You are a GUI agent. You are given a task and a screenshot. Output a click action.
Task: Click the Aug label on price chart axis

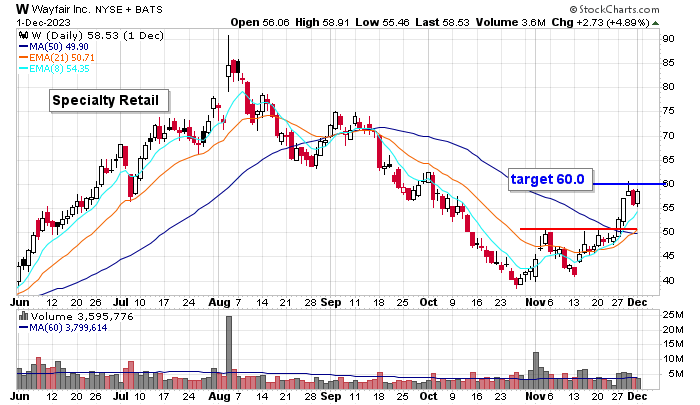219,303
